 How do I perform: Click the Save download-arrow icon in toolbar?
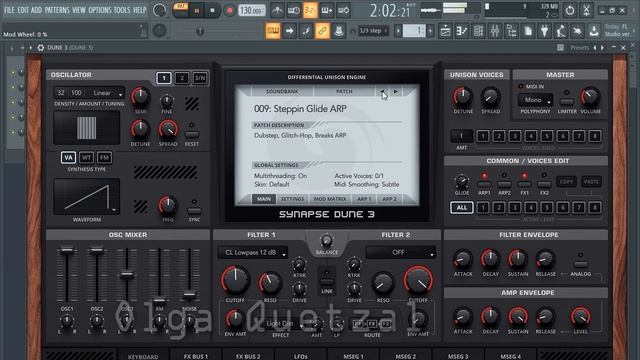(594, 31)
